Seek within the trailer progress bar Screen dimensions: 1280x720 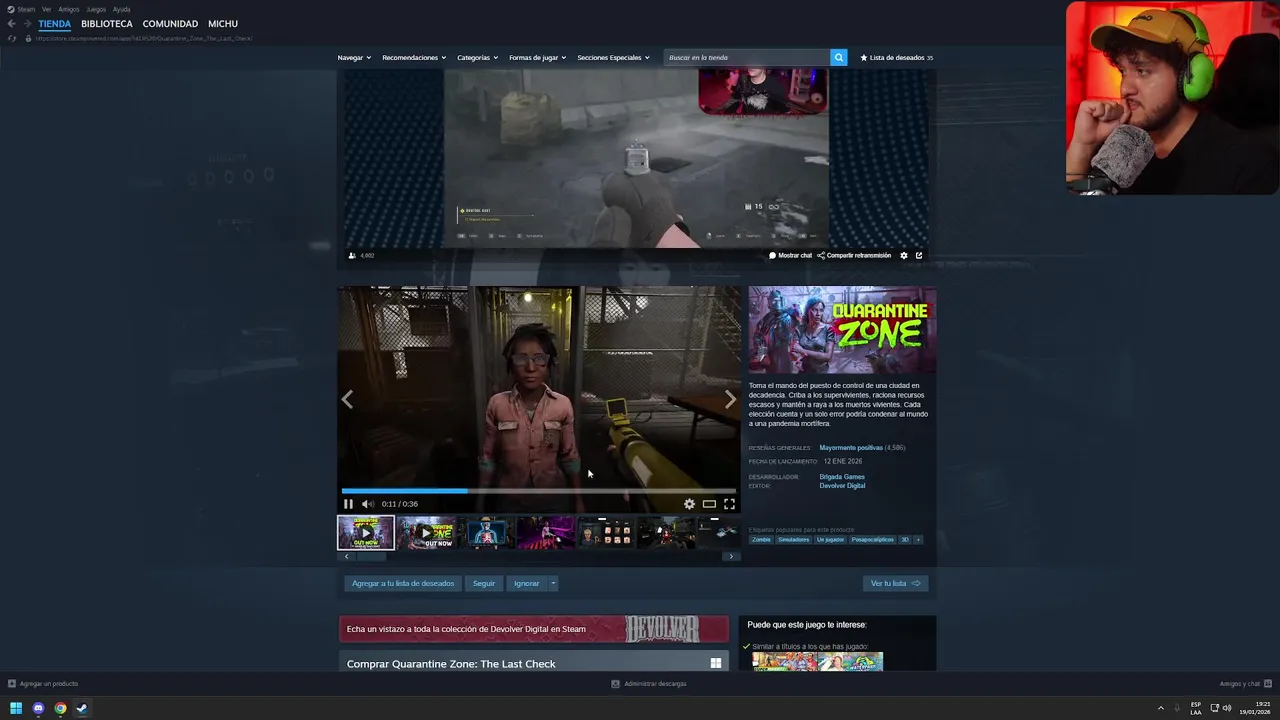pyautogui.click(x=539, y=491)
